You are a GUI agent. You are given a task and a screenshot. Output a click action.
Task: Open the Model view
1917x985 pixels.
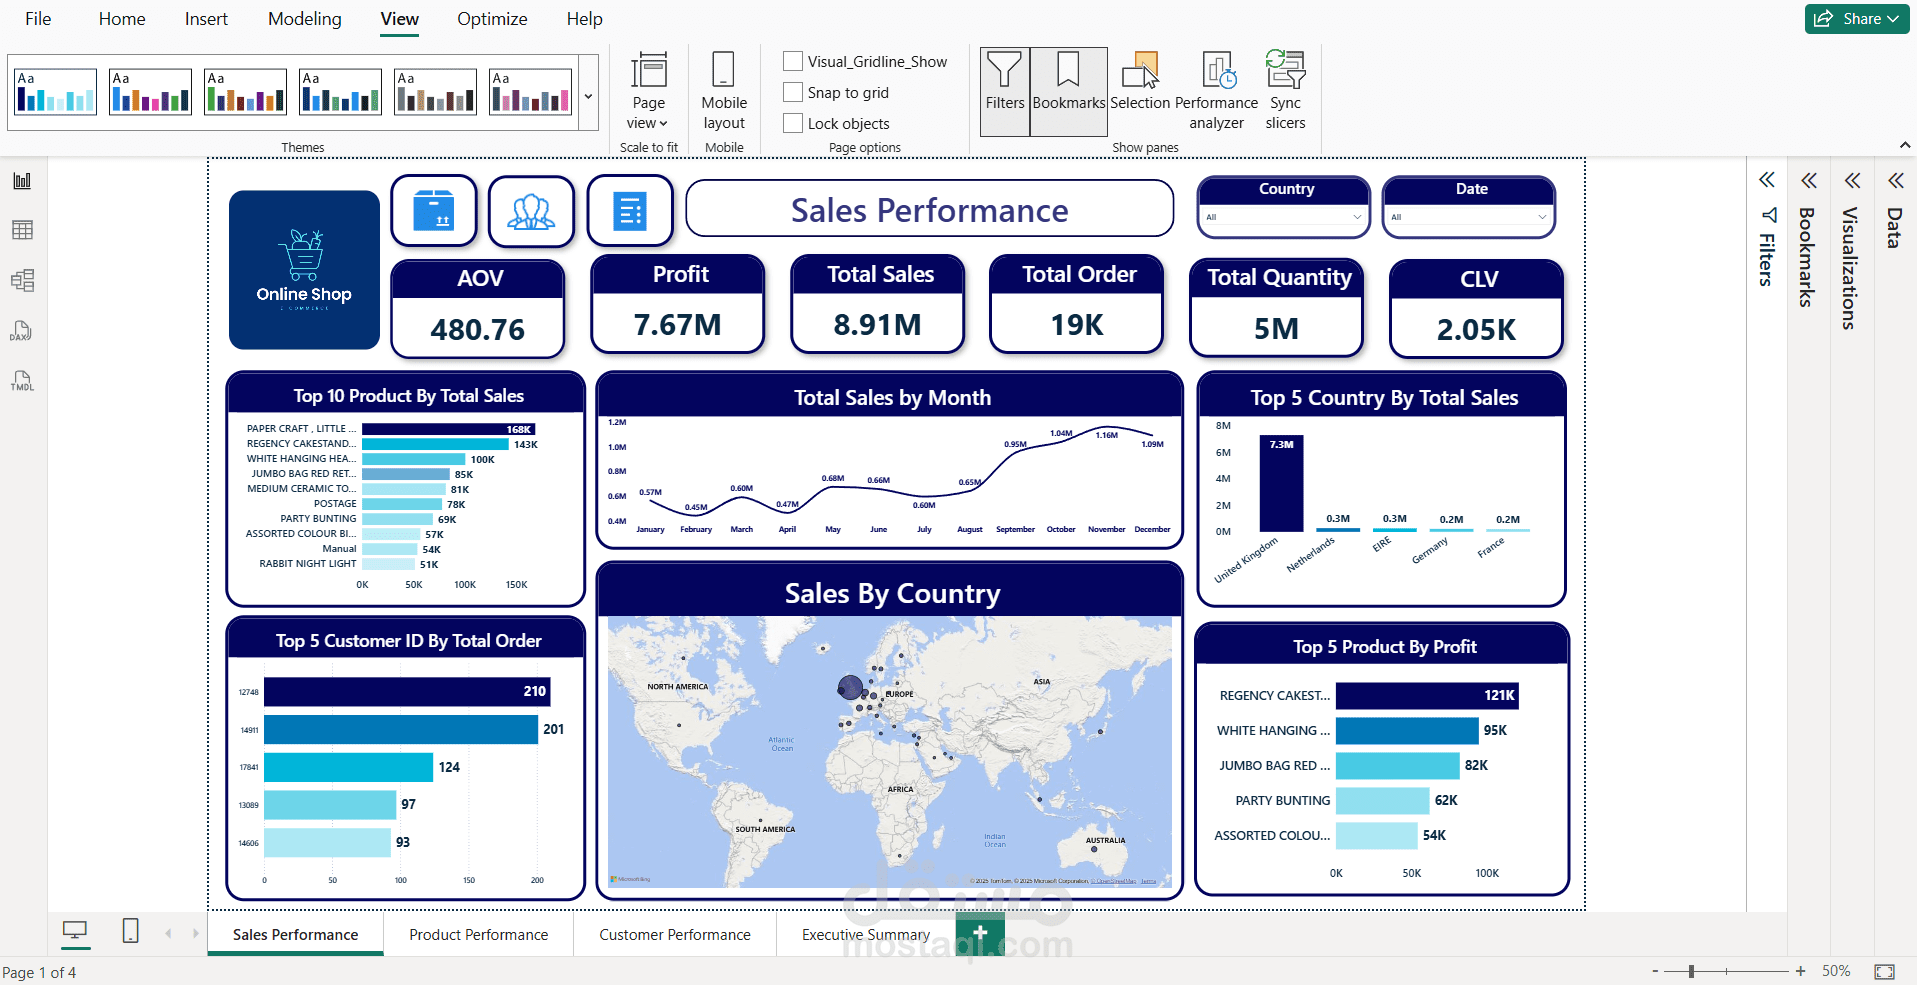(x=22, y=281)
